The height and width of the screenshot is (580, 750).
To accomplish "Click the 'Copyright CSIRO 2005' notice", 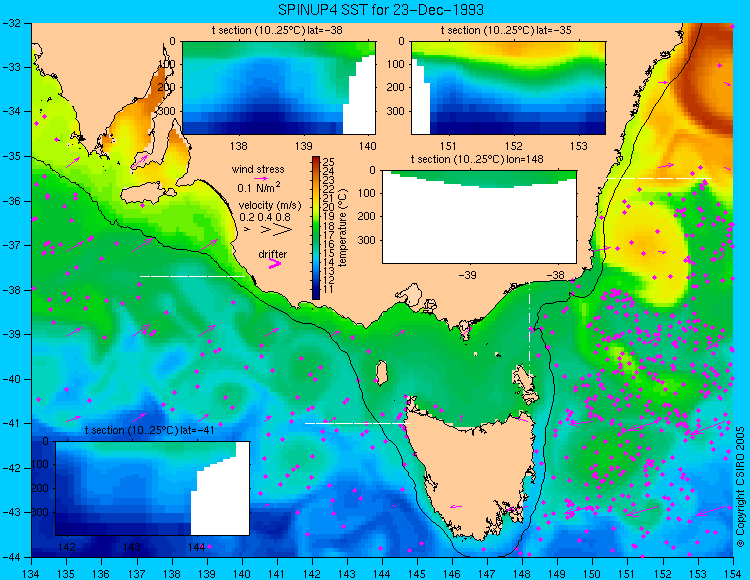I will point(740,487).
